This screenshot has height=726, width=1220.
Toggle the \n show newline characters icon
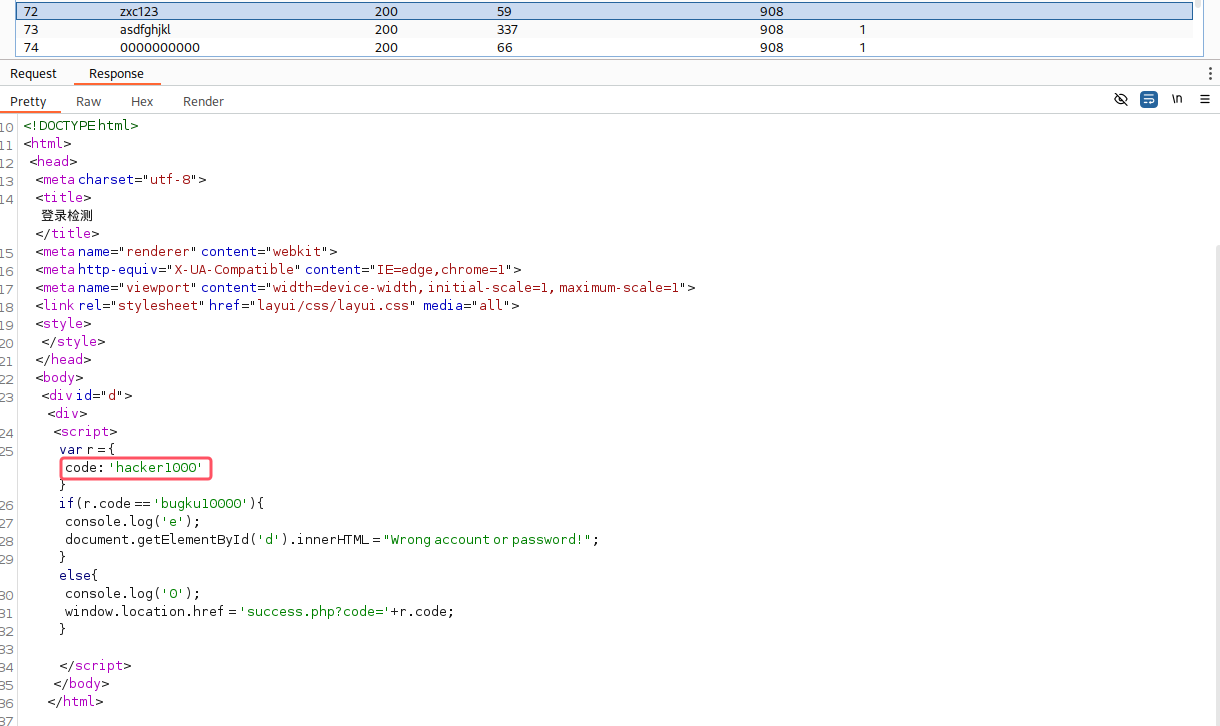(1177, 100)
